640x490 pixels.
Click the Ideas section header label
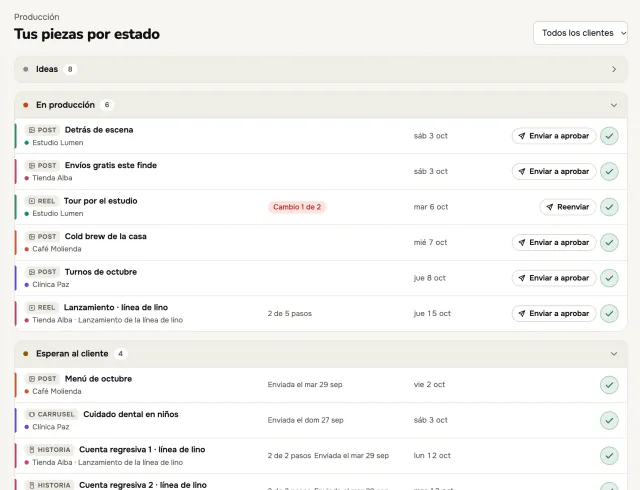pos(47,69)
